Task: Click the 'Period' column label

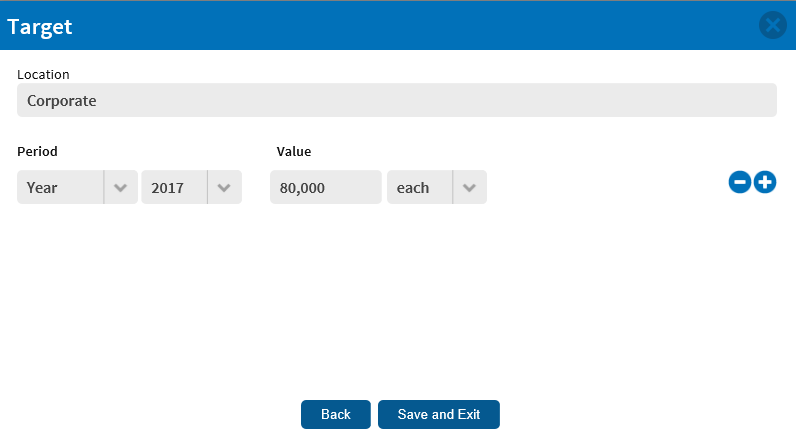Action: click(37, 151)
